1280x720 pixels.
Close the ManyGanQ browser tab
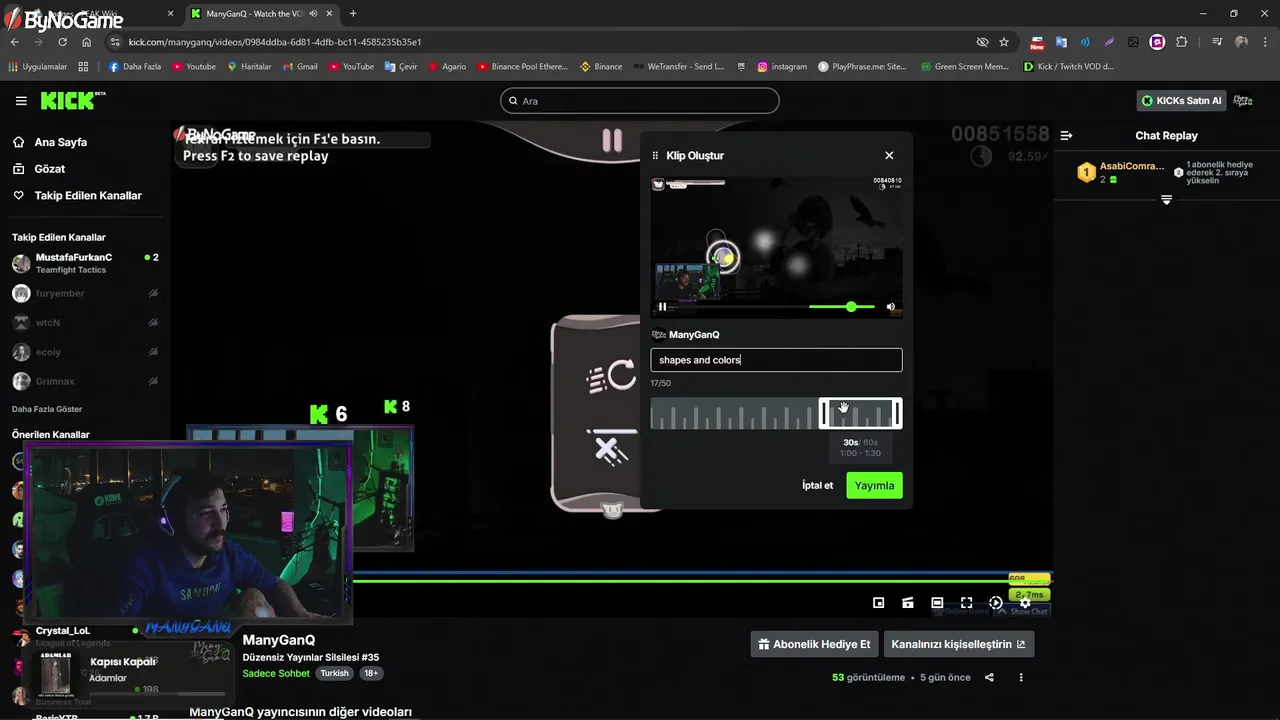[x=330, y=14]
